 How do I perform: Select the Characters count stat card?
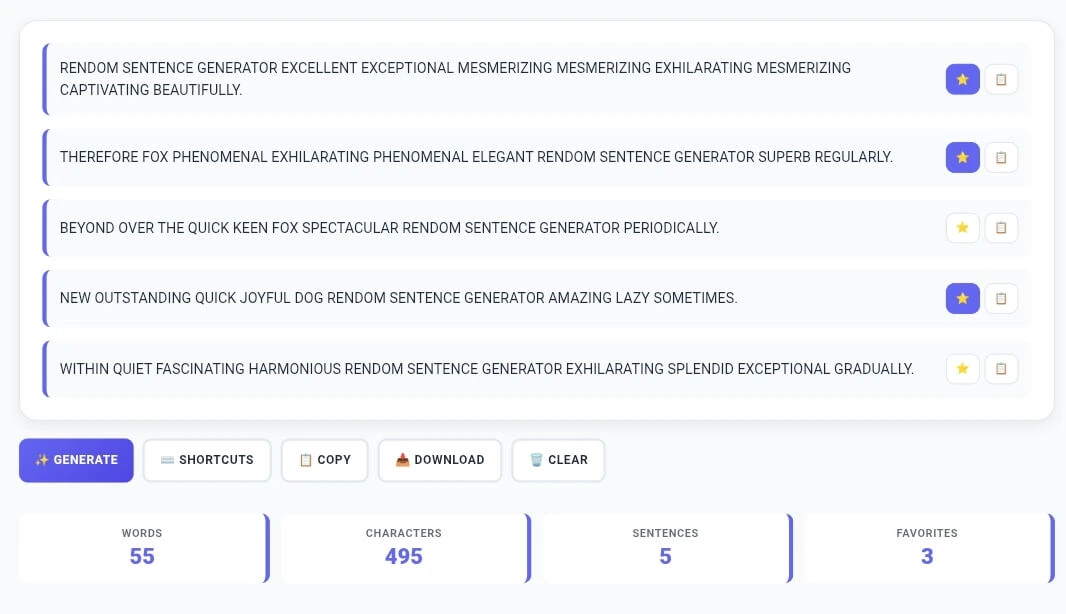404,548
